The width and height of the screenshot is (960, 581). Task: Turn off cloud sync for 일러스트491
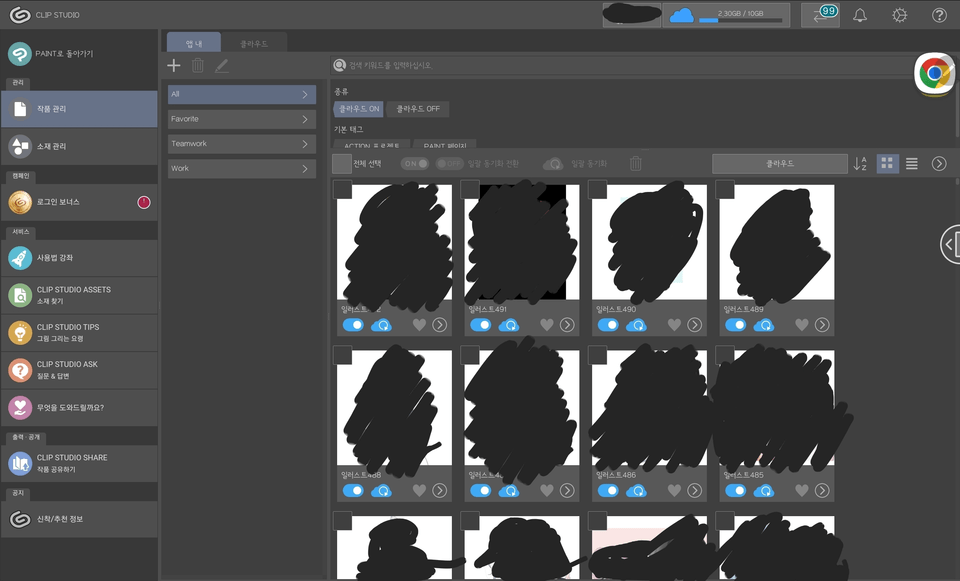(x=481, y=324)
